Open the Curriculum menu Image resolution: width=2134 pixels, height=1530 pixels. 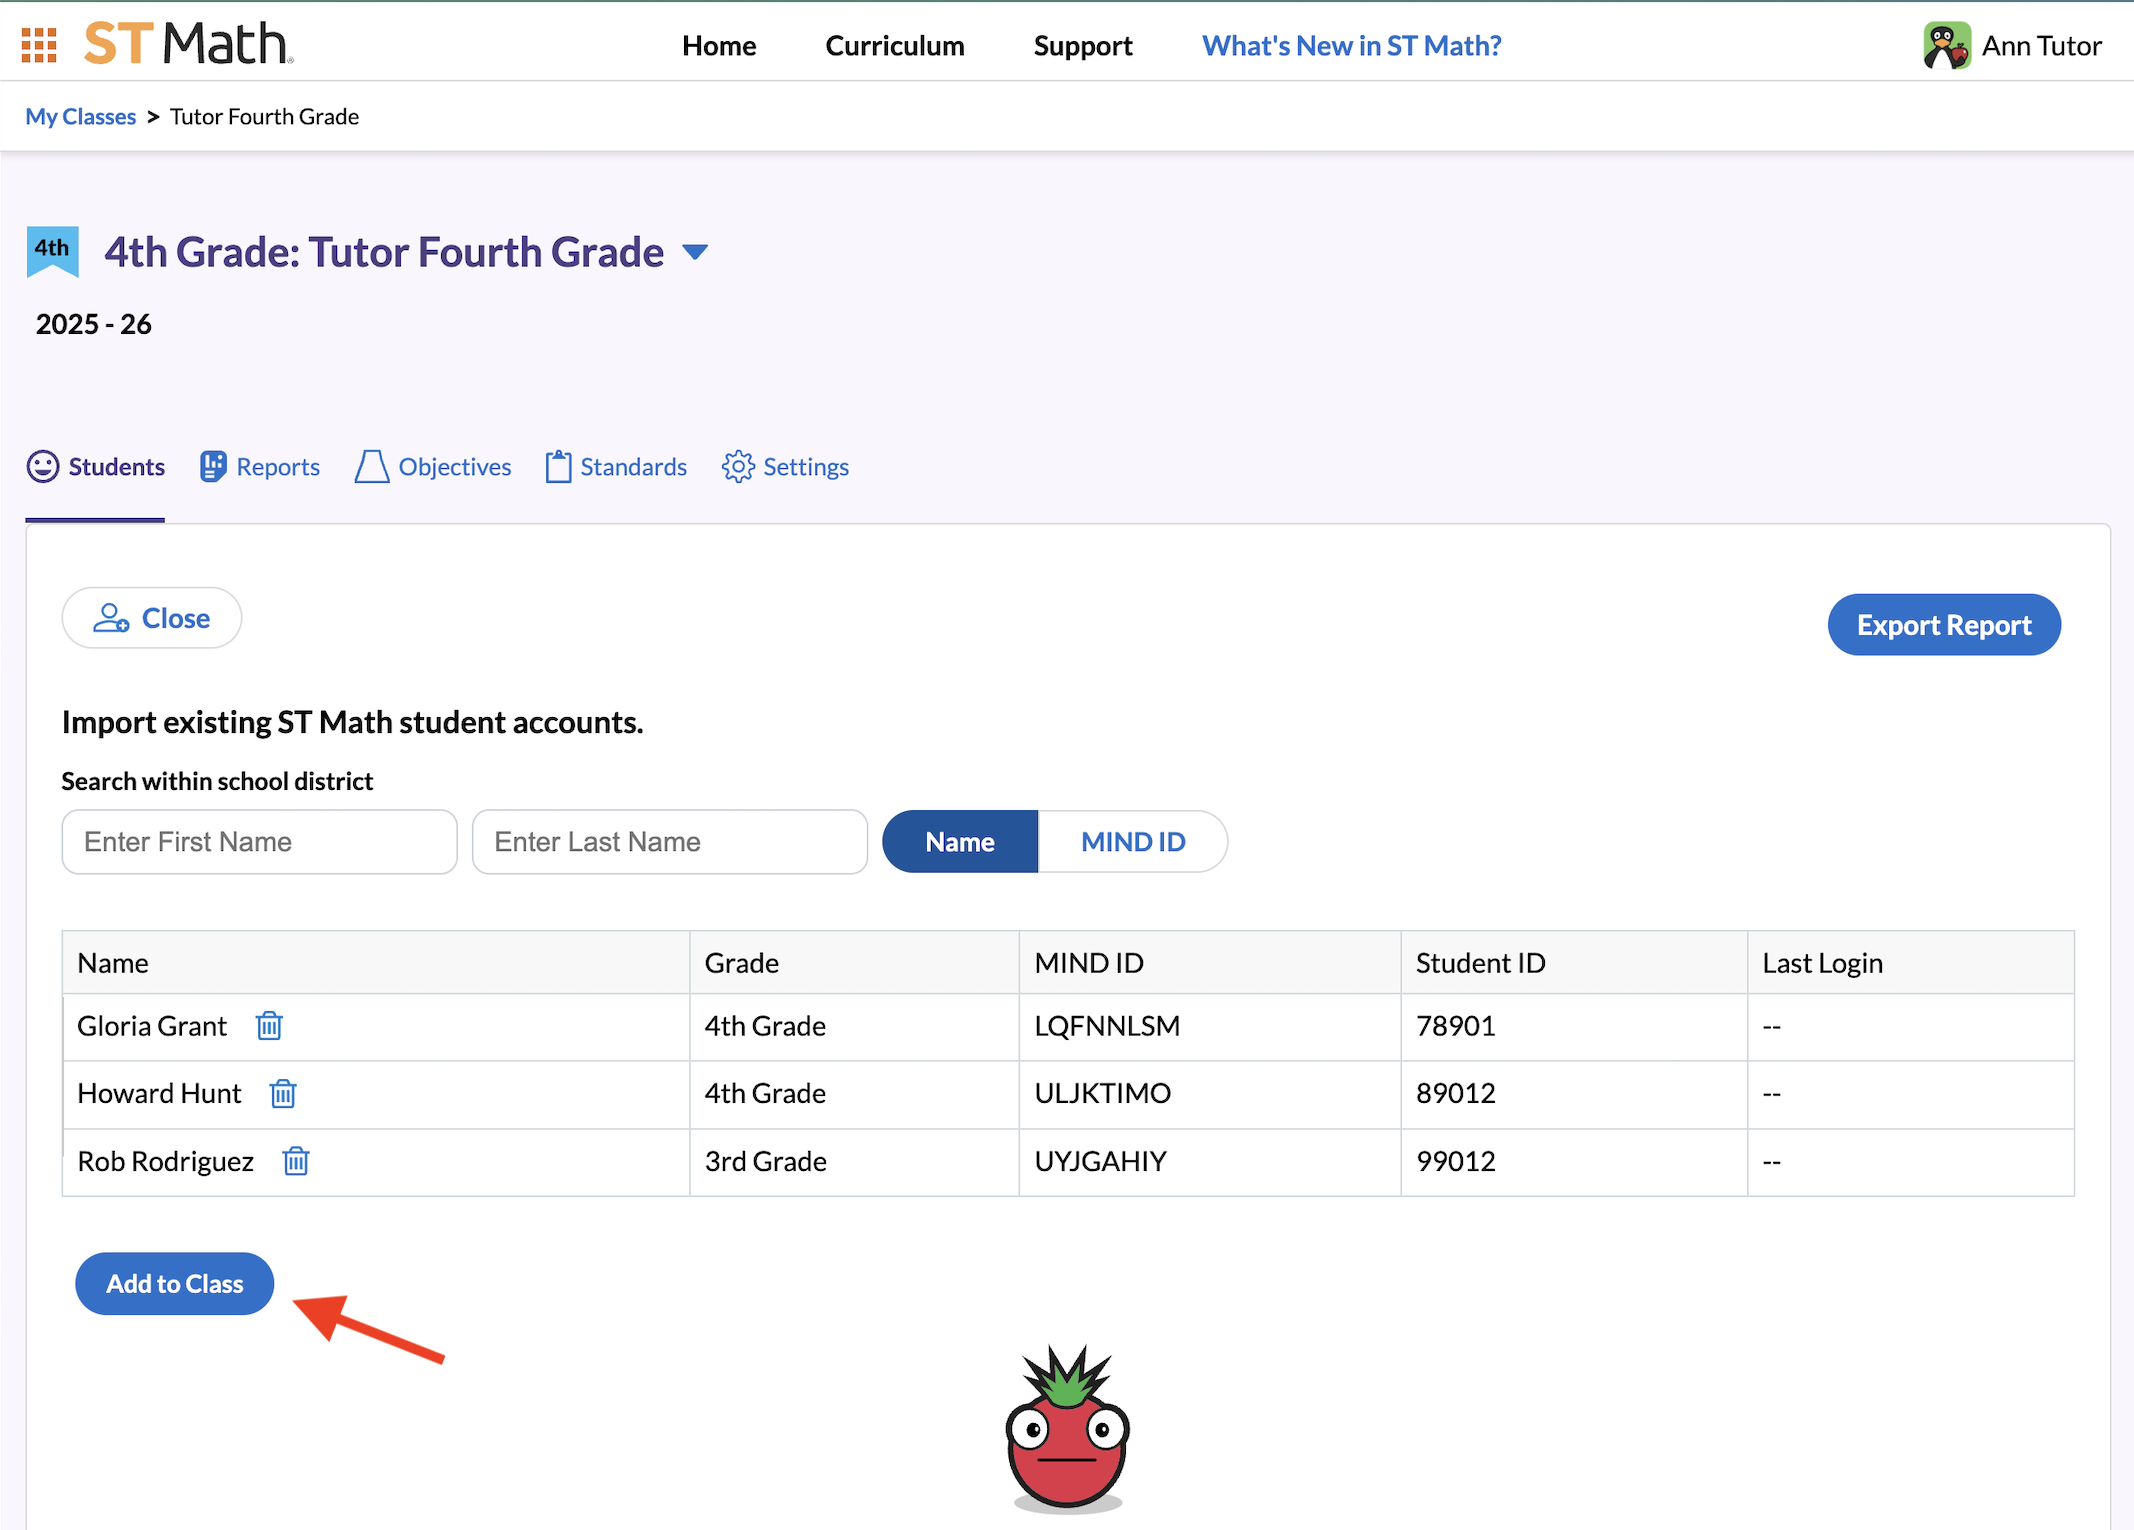(893, 45)
